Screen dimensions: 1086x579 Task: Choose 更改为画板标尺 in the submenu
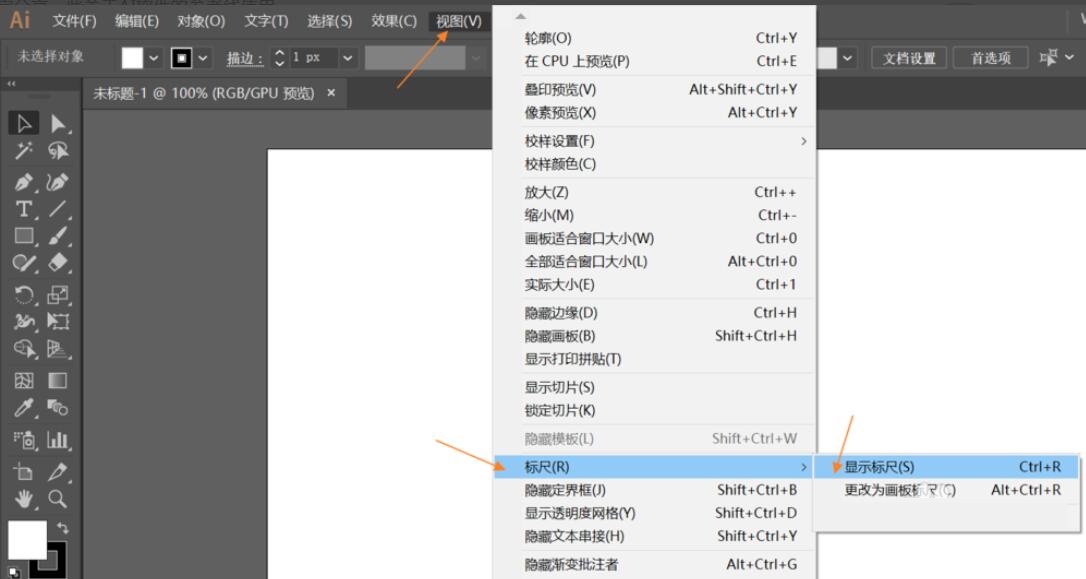click(x=947, y=490)
